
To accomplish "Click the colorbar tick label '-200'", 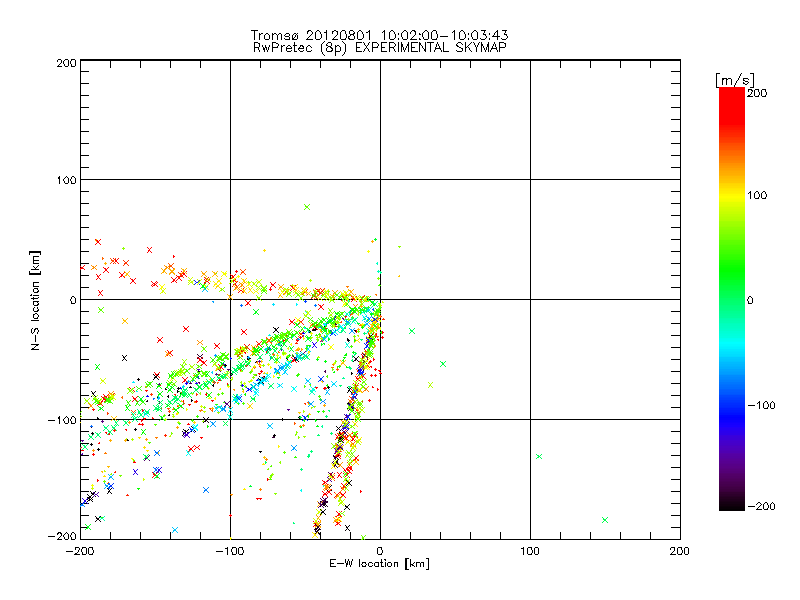I will point(761,506).
